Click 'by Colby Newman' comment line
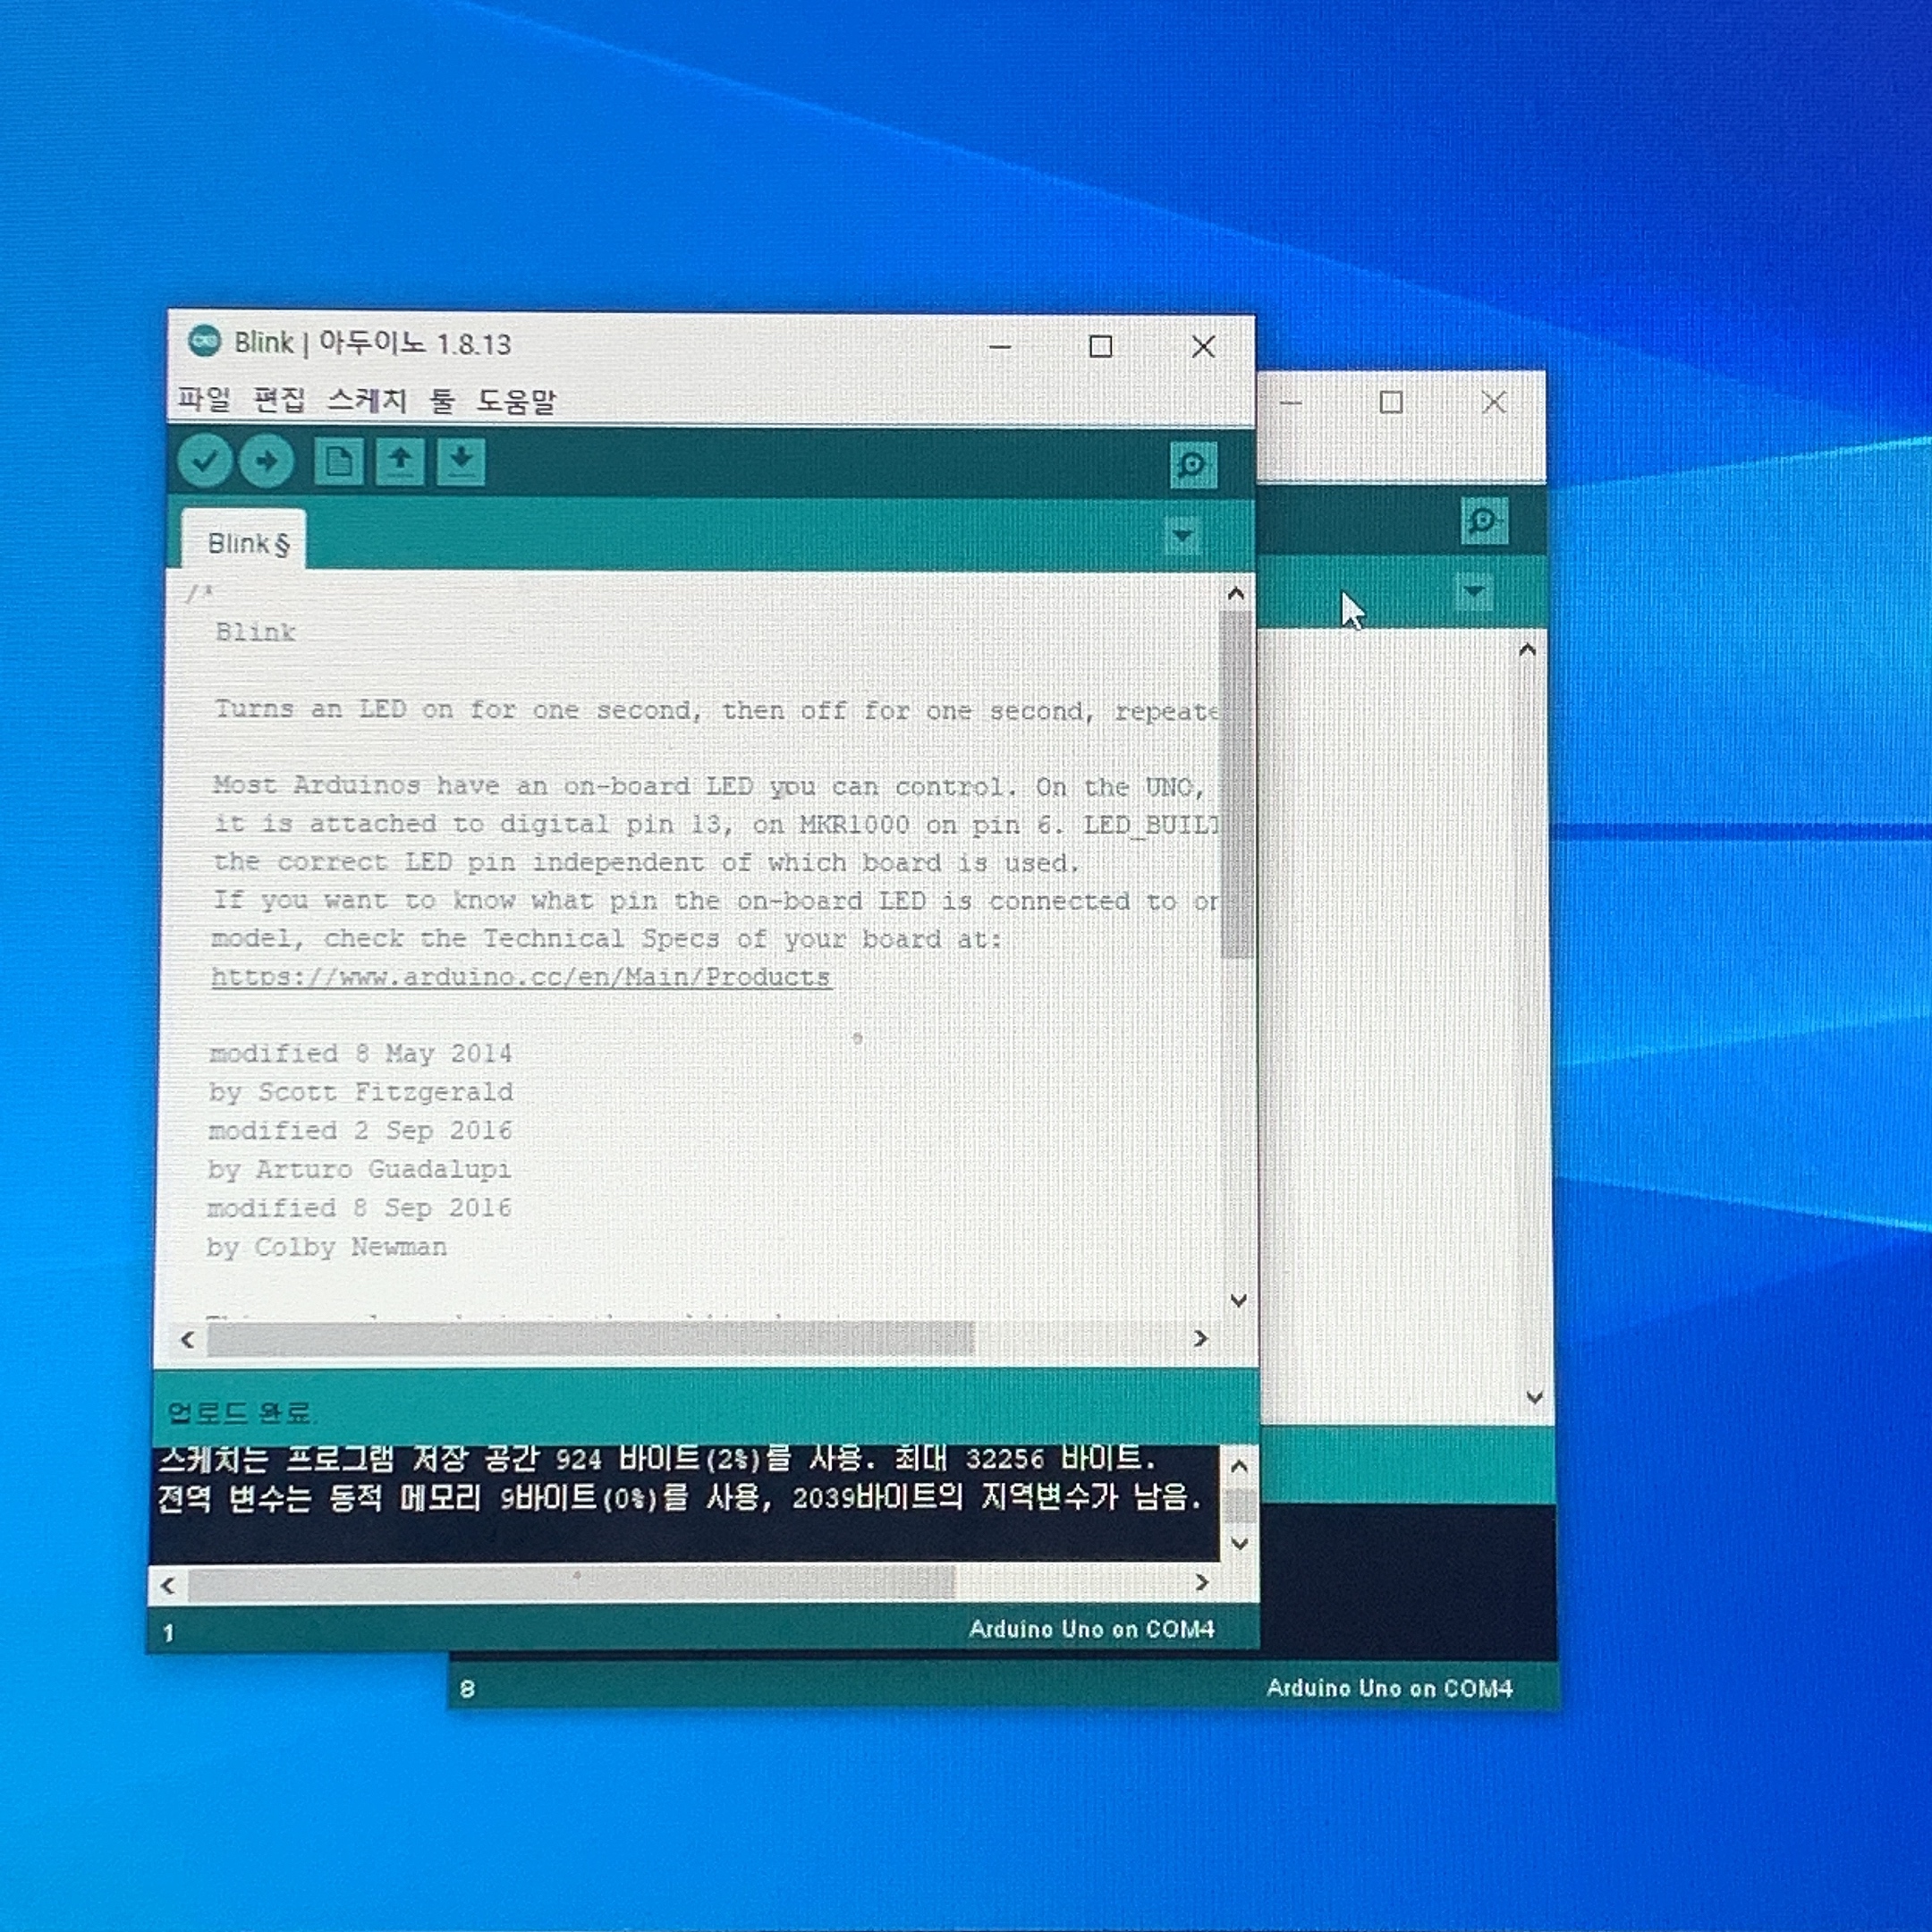 tap(326, 1247)
